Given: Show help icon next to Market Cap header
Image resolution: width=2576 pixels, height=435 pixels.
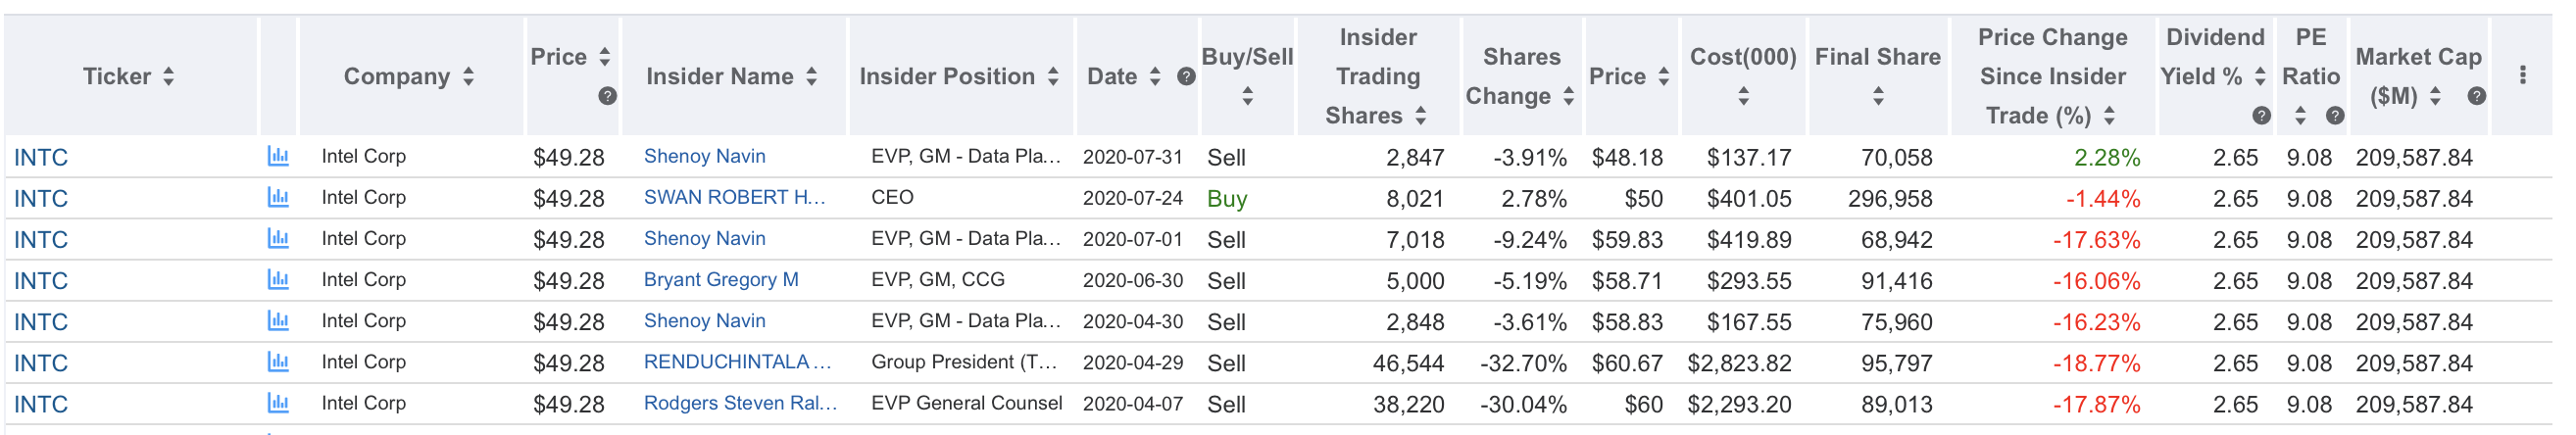Looking at the screenshot, I should (x=2476, y=96).
